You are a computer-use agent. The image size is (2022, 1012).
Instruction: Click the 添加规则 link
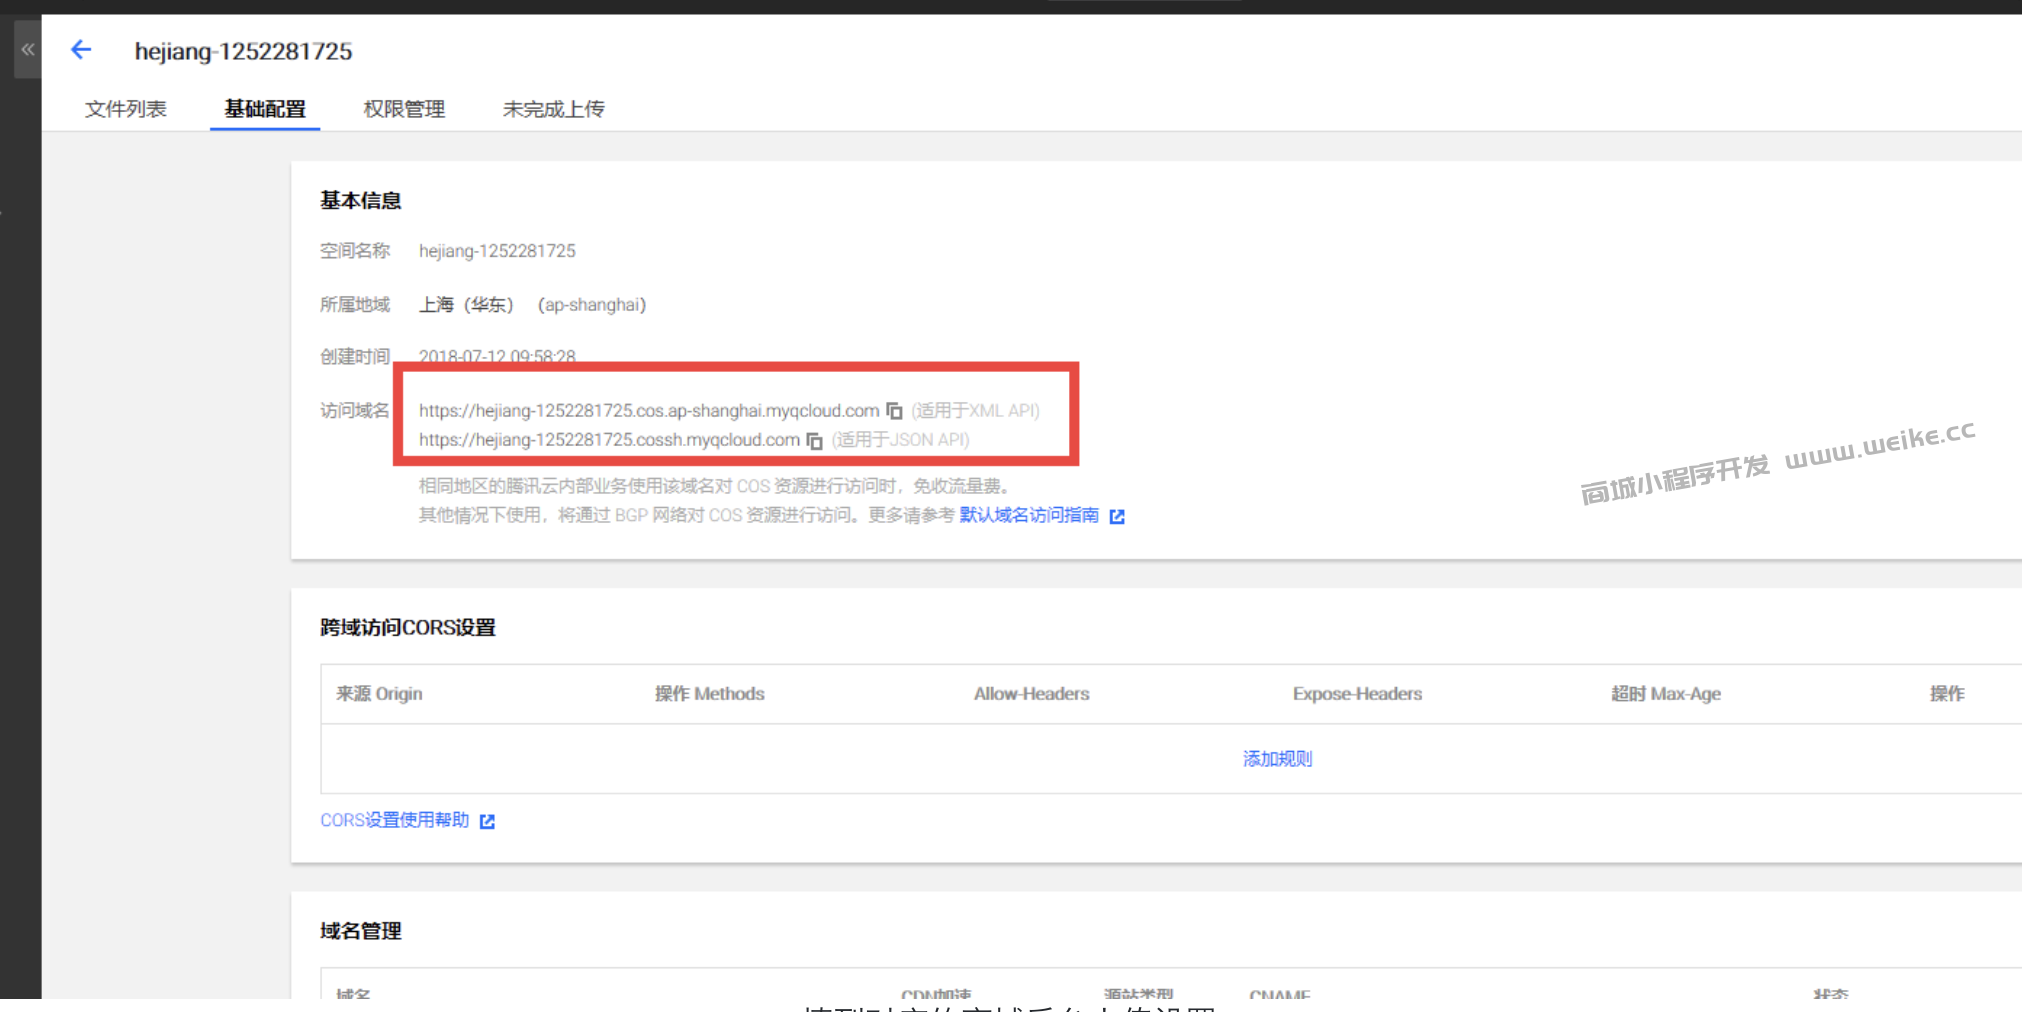tap(1277, 759)
